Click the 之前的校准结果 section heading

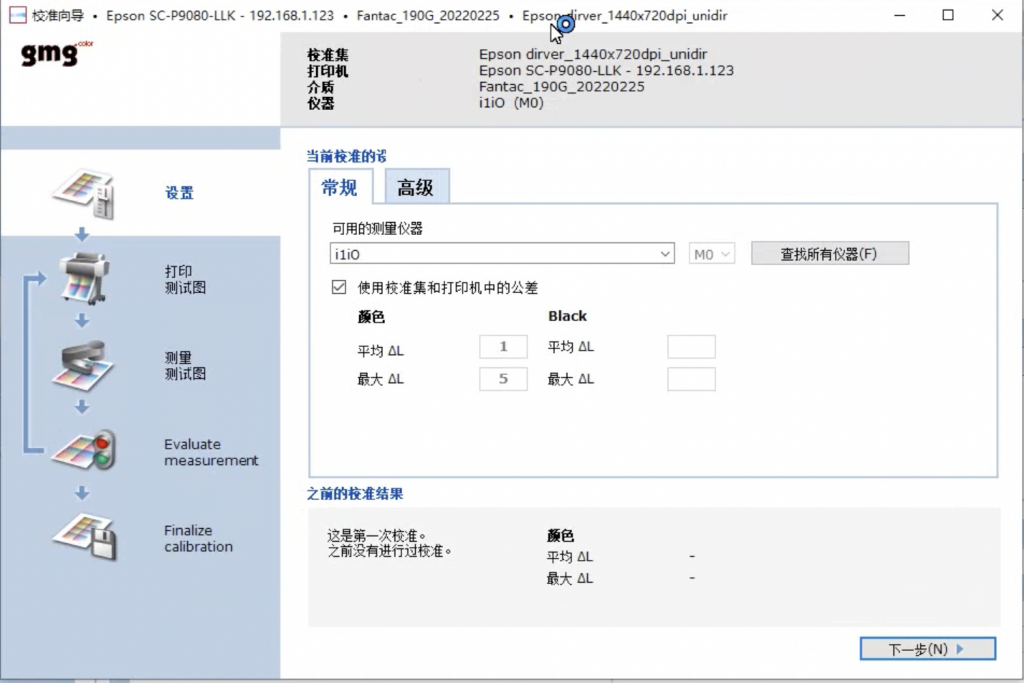pyautogui.click(x=355, y=494)
